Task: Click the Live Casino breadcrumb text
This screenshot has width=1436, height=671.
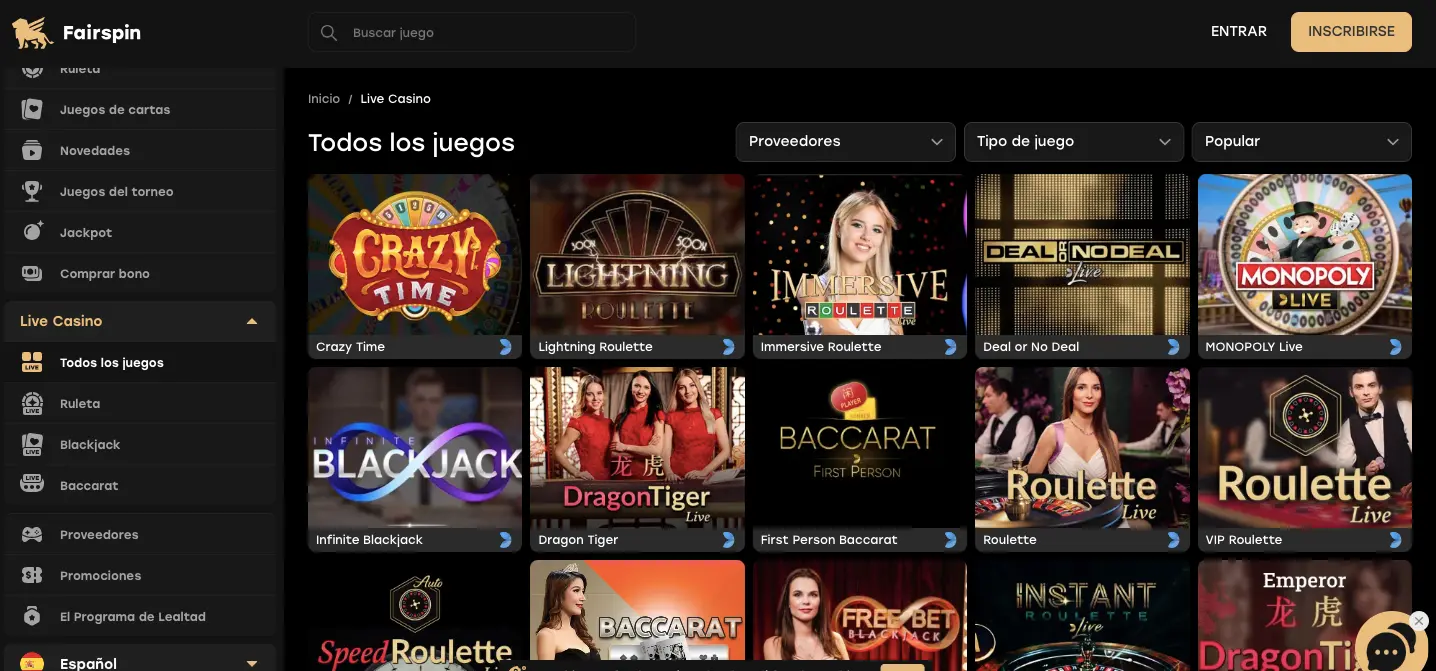Action: (396, 99)
